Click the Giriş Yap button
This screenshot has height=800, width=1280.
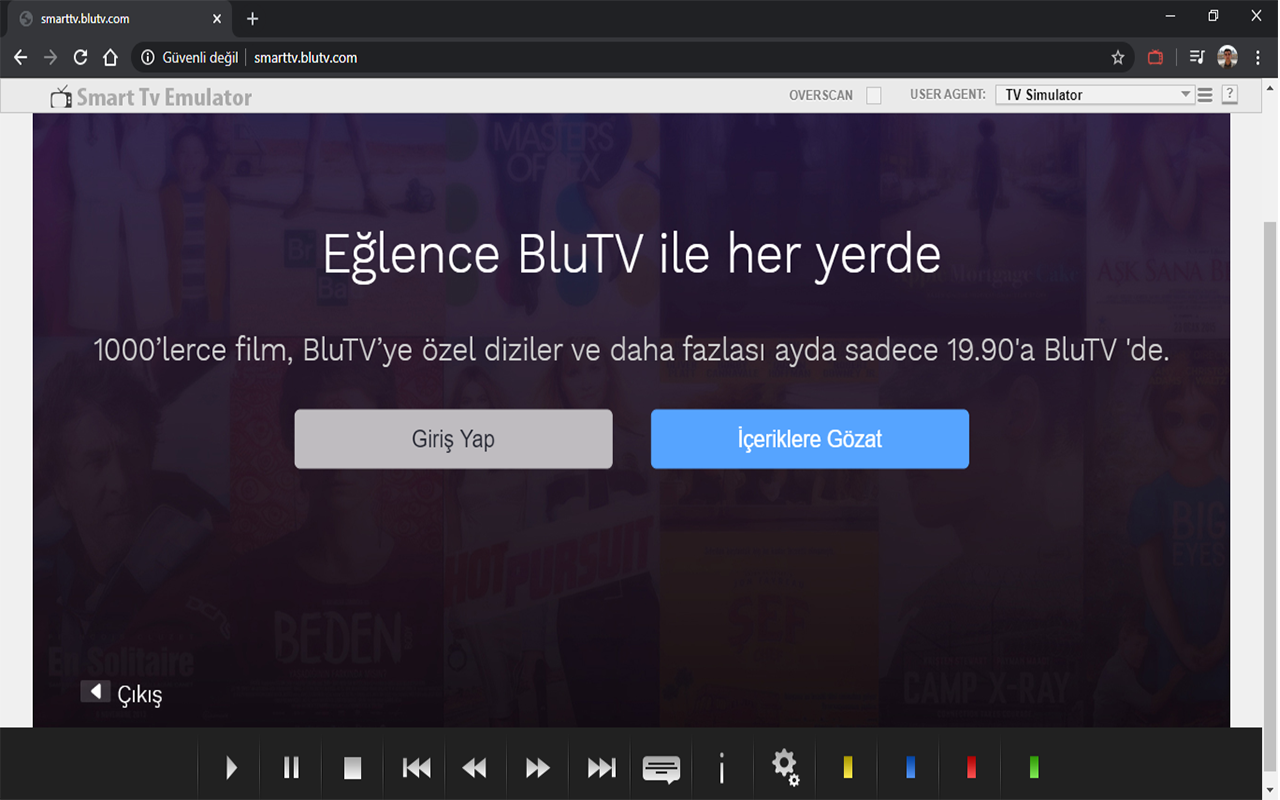click(x=453, y=439)
